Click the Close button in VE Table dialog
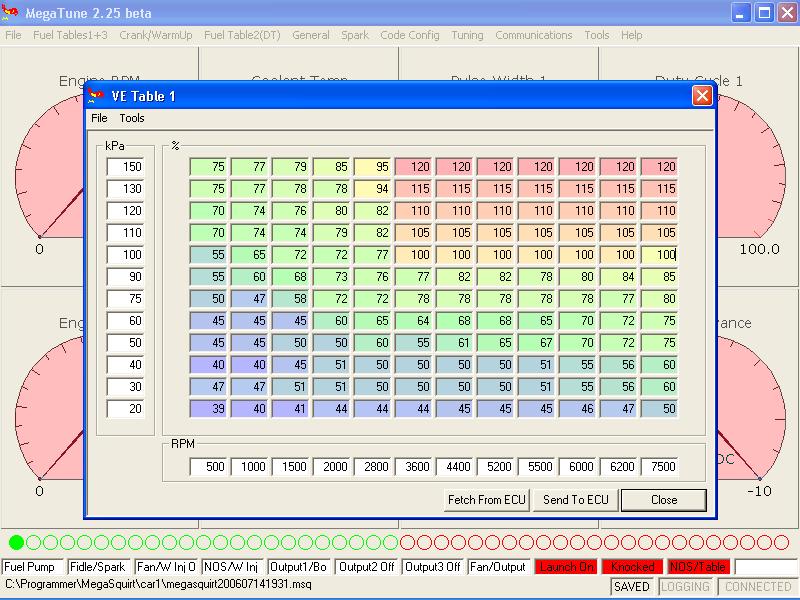The width and height of the screenshot is (800, 600). [664, 500]
